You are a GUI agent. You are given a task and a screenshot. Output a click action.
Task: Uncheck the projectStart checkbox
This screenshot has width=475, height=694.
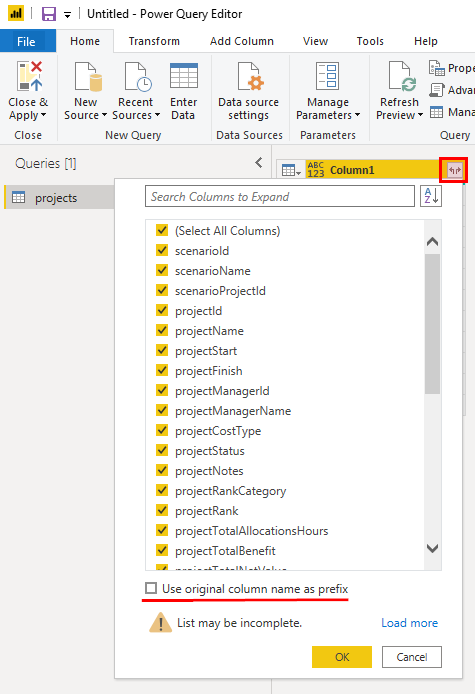coord(162,350)
